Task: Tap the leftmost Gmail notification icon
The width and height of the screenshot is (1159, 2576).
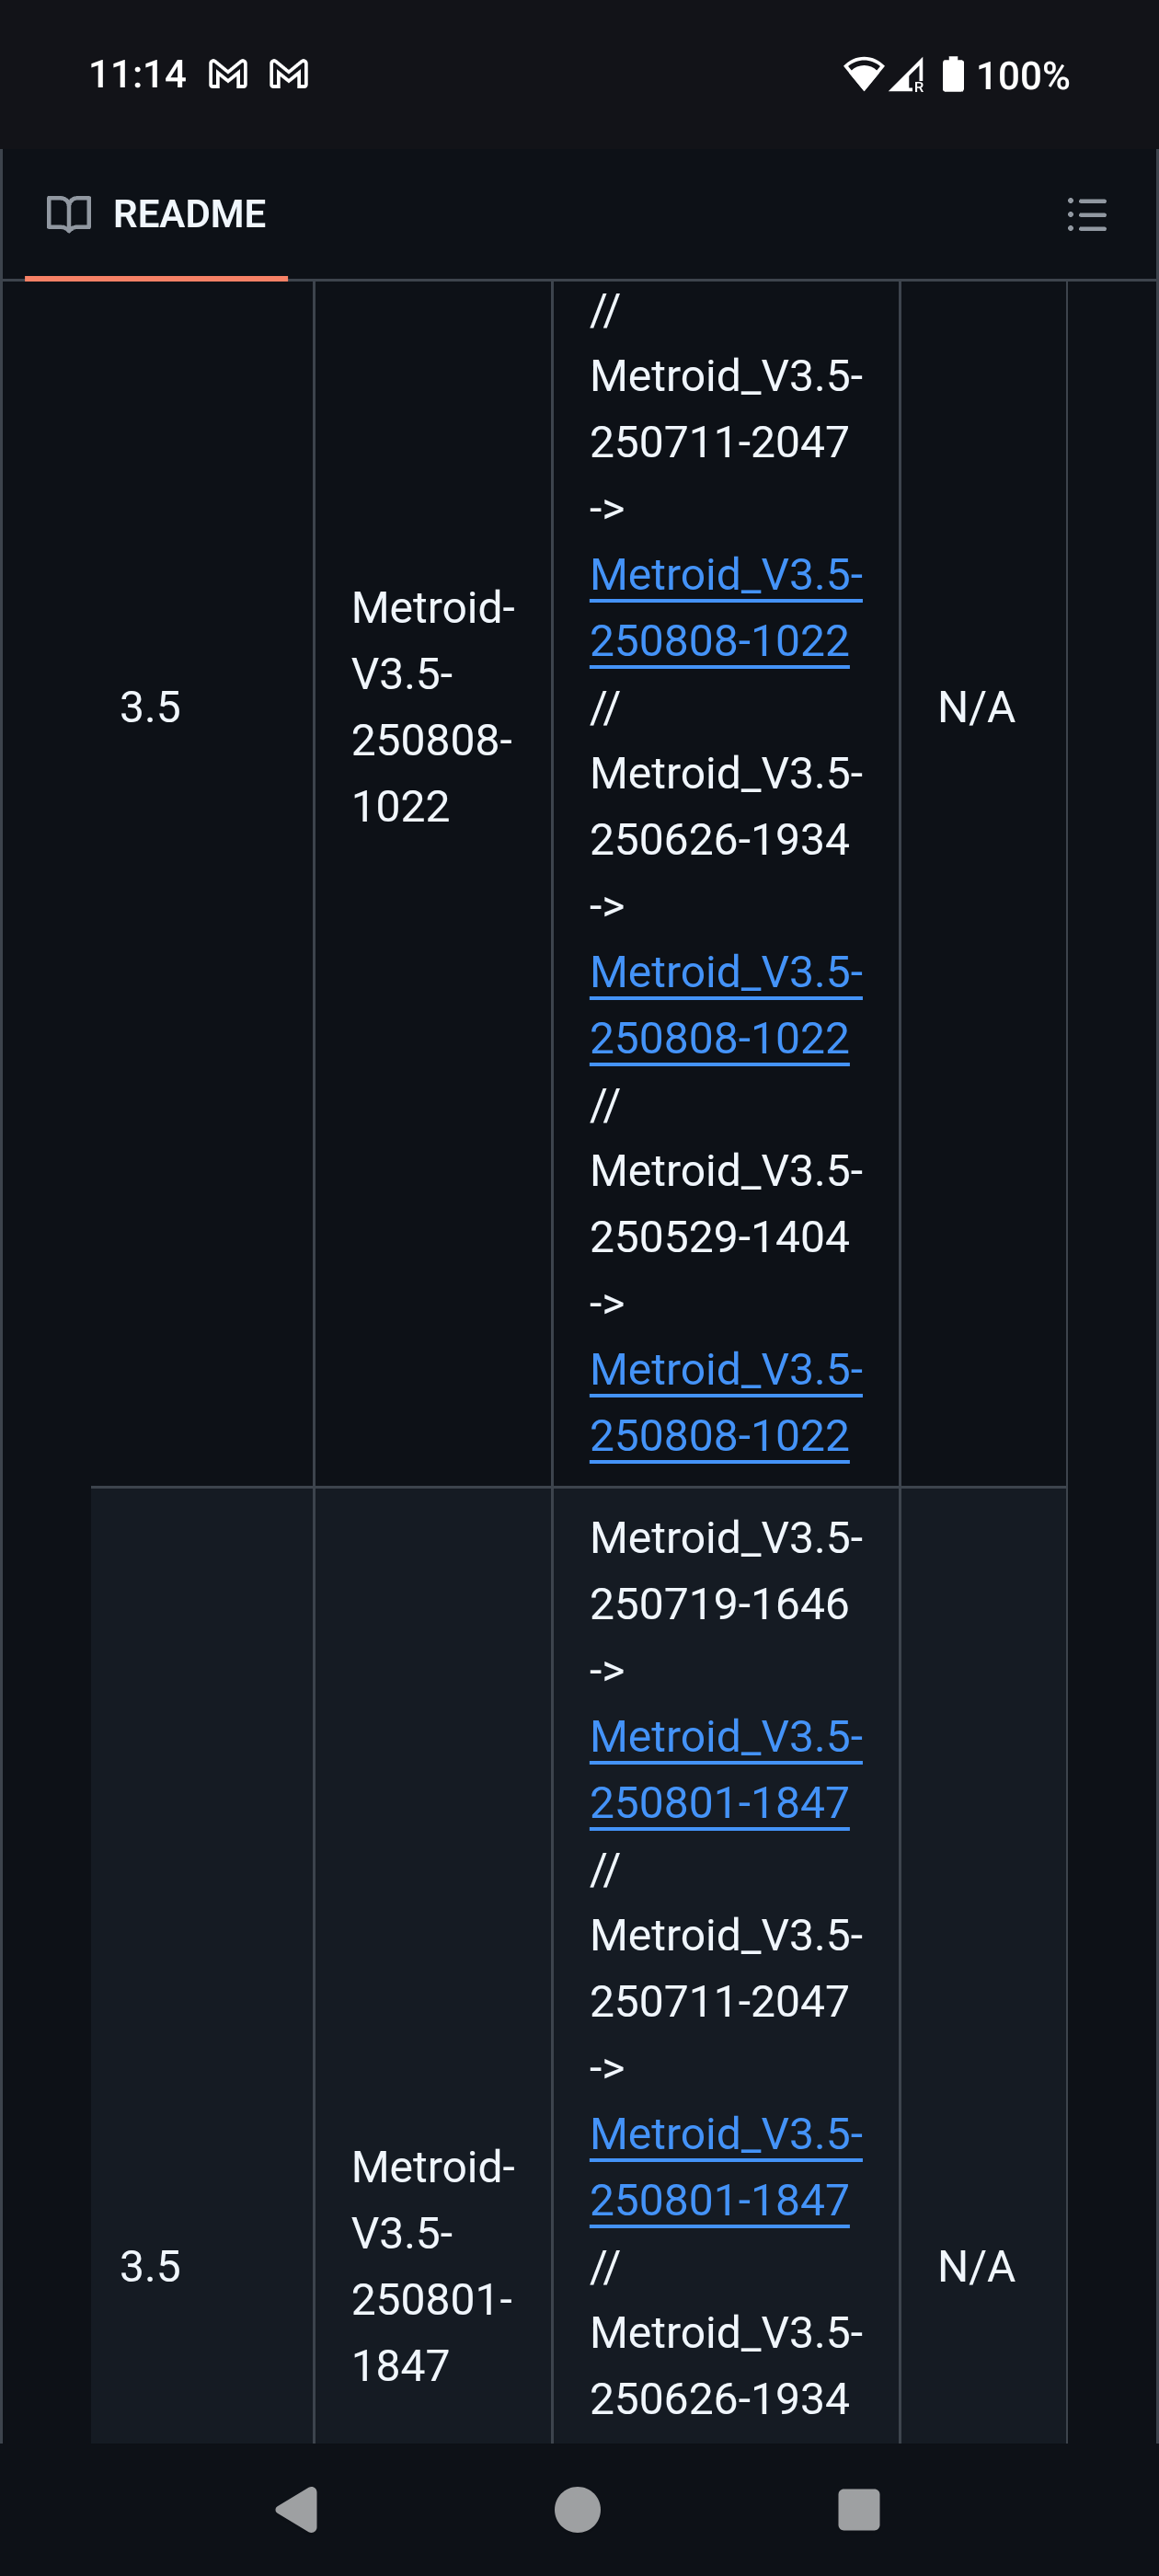Action: pyautogui.click(x=228, y=74)
